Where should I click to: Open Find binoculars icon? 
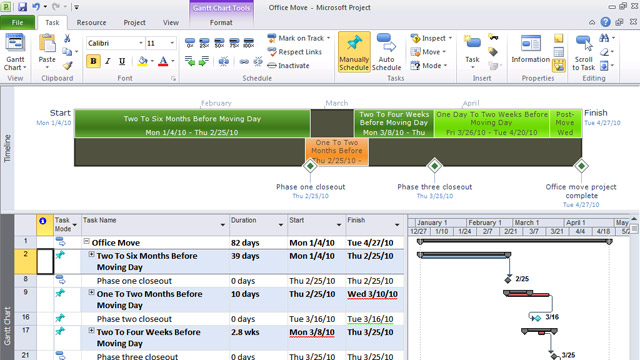604,38
